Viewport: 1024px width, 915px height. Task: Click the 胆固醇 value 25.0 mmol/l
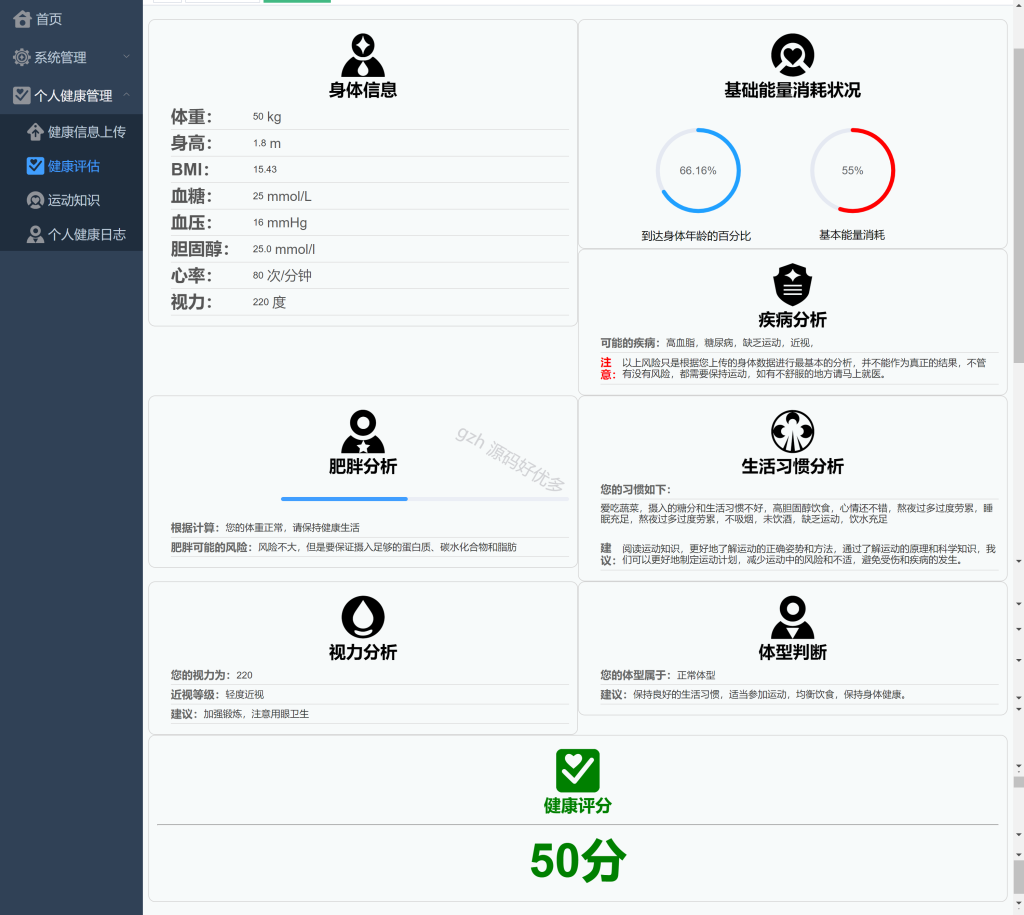pos(284,249)
